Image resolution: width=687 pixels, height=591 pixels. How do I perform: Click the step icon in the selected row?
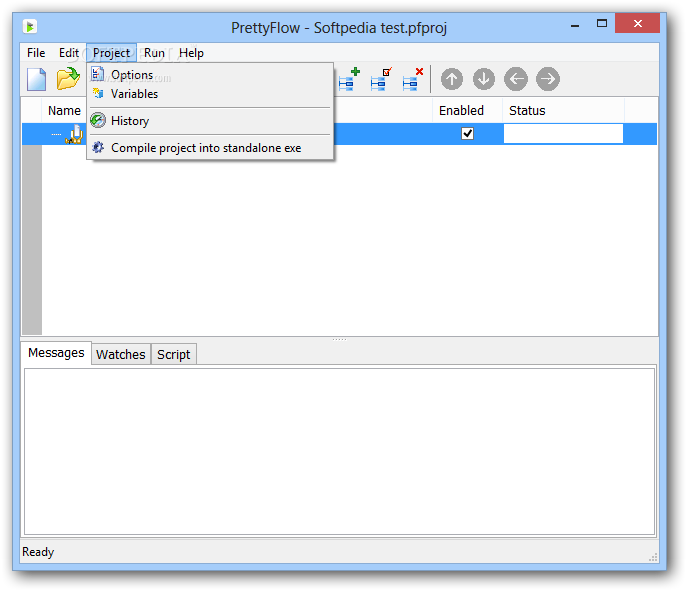click(74, 134)
